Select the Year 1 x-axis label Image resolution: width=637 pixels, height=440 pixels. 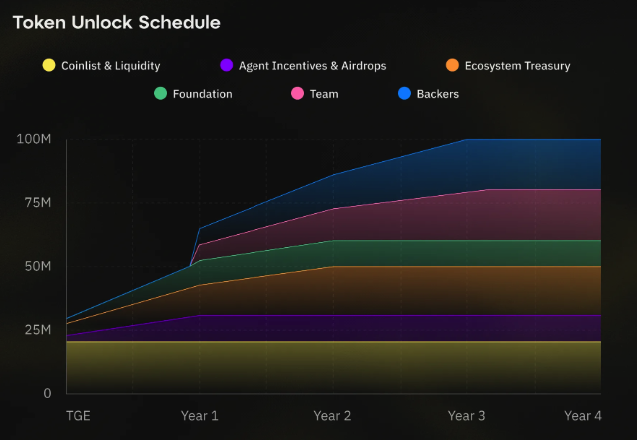point(200,415)
